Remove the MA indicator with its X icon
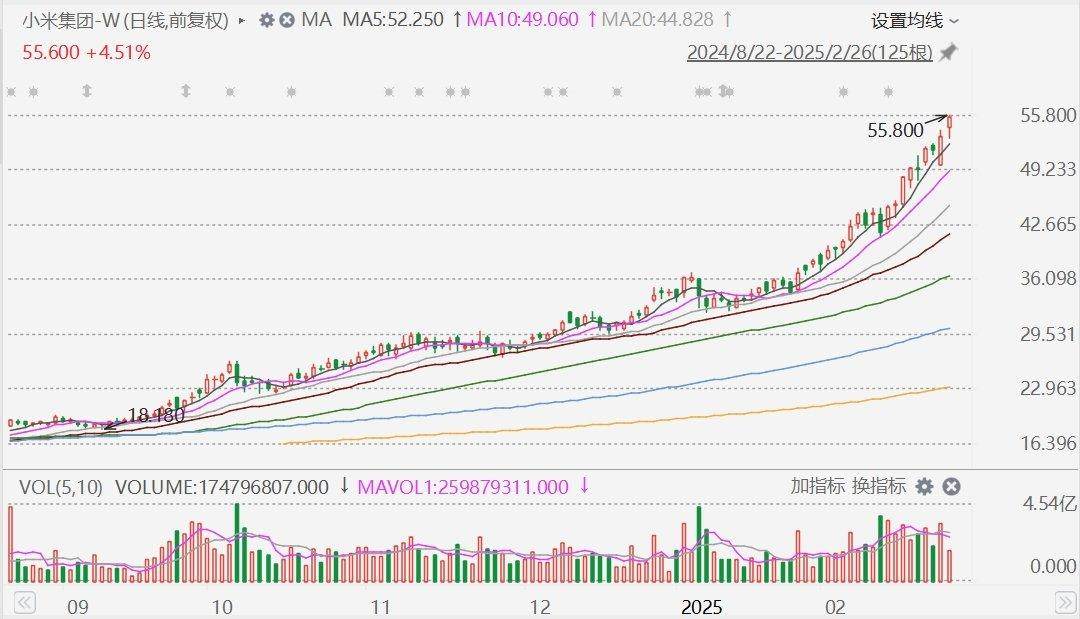Screen dimensions: 1080x619 tap(287, 20)
